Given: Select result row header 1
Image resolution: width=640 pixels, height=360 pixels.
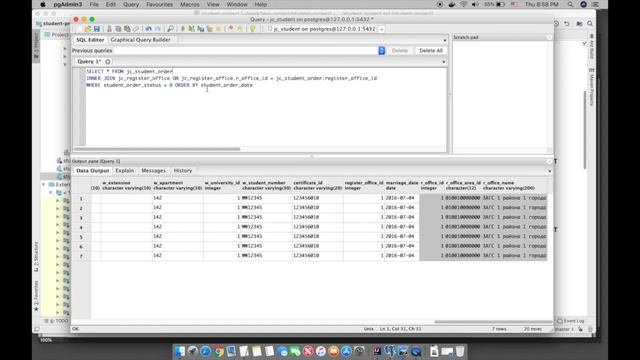Looking at the screenshot, I should click(81, 198).
